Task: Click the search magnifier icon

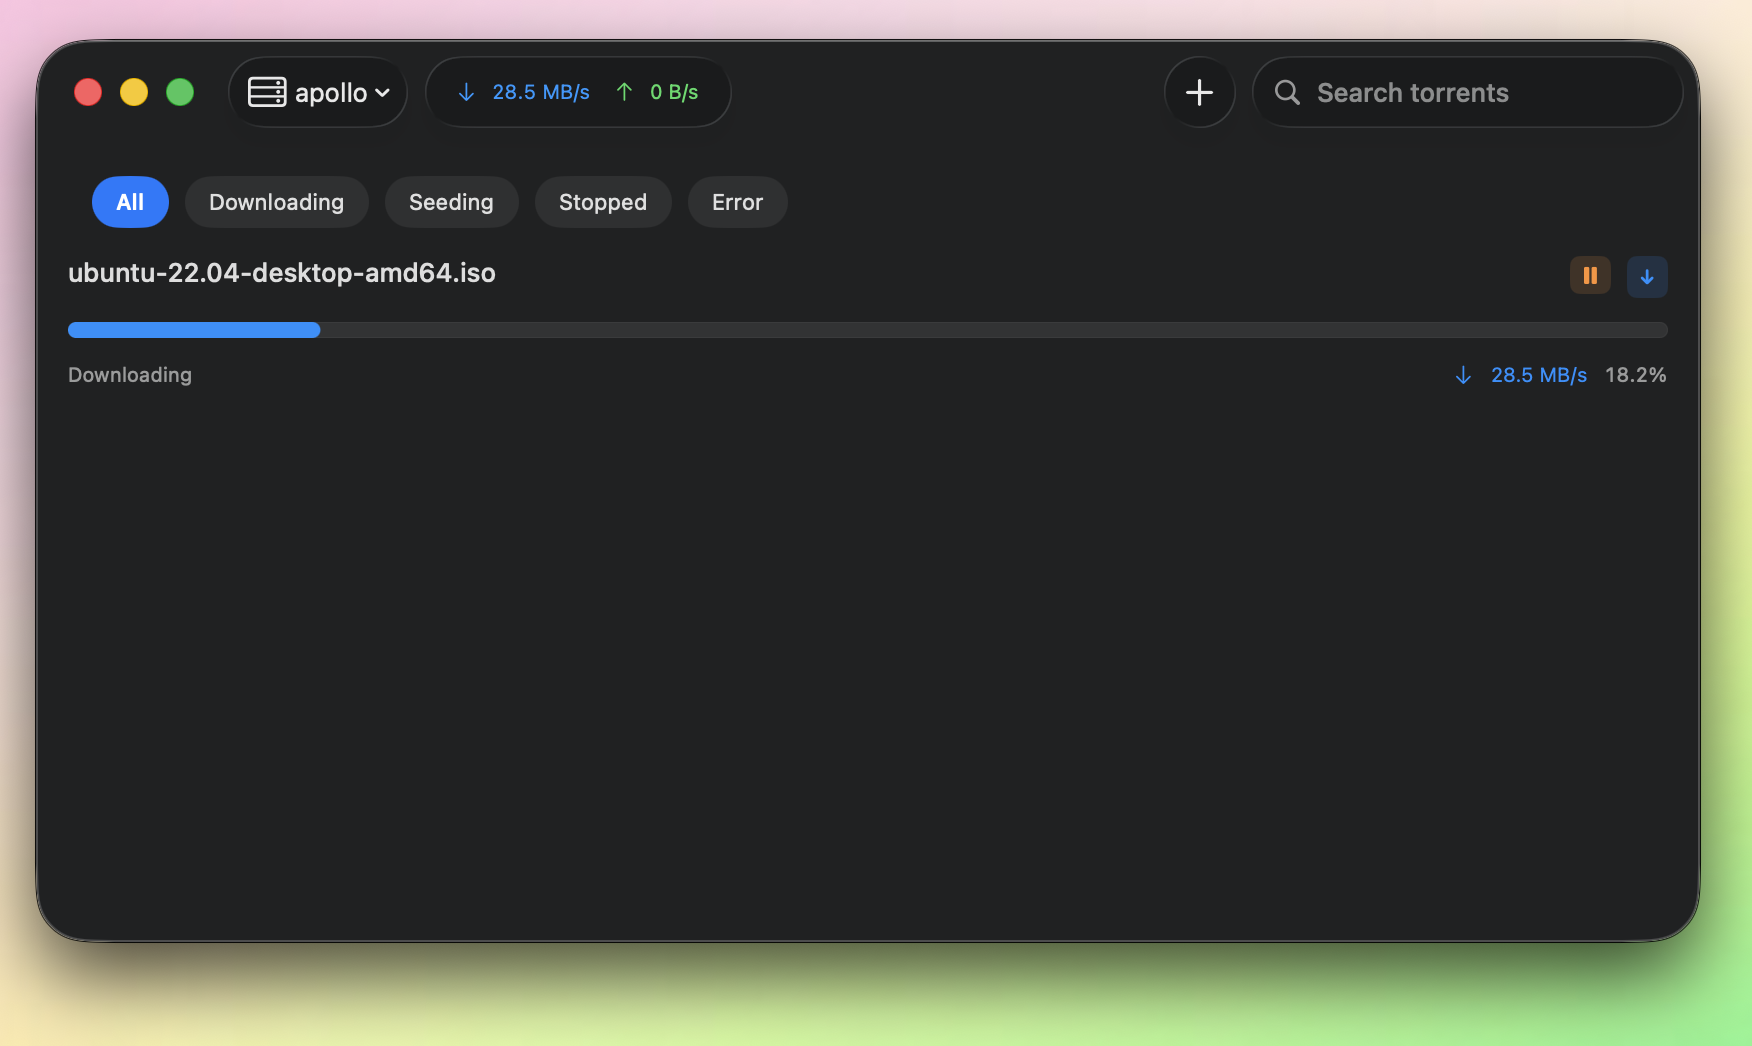Action: [x=1287, y=92]
